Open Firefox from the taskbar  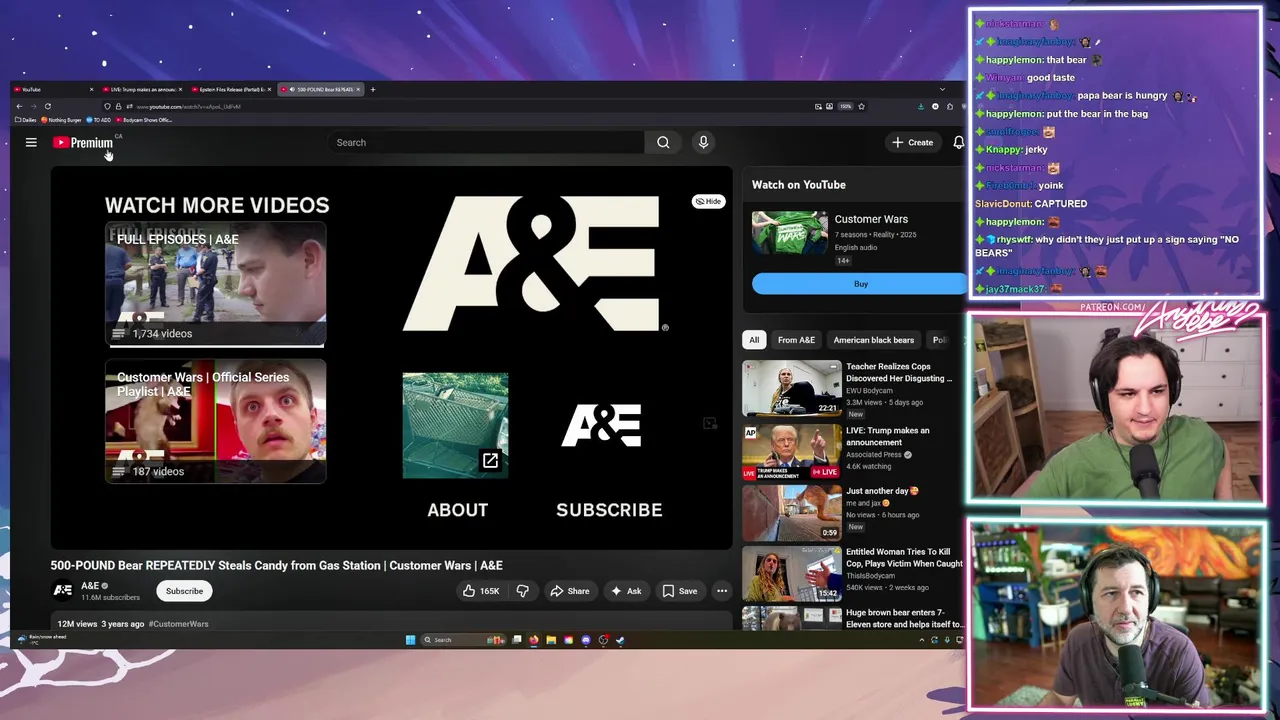point(534,640)
